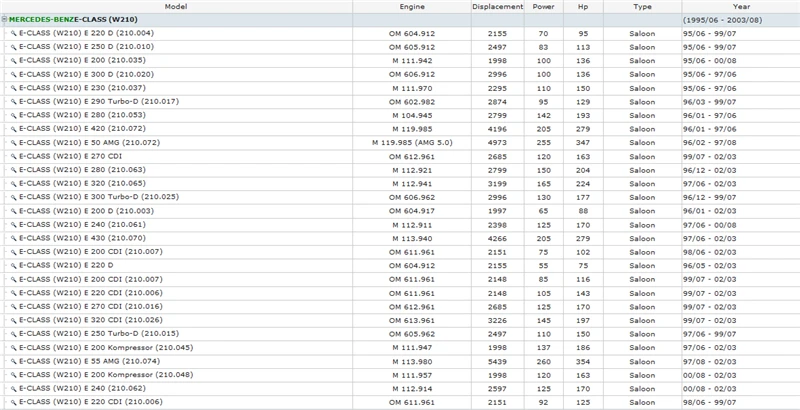The height and width of the screenshot is (410, 800).
Task: Collapse the MERCEDES-BENZ E-CLASS (W210) group
Action: [4, 19]
